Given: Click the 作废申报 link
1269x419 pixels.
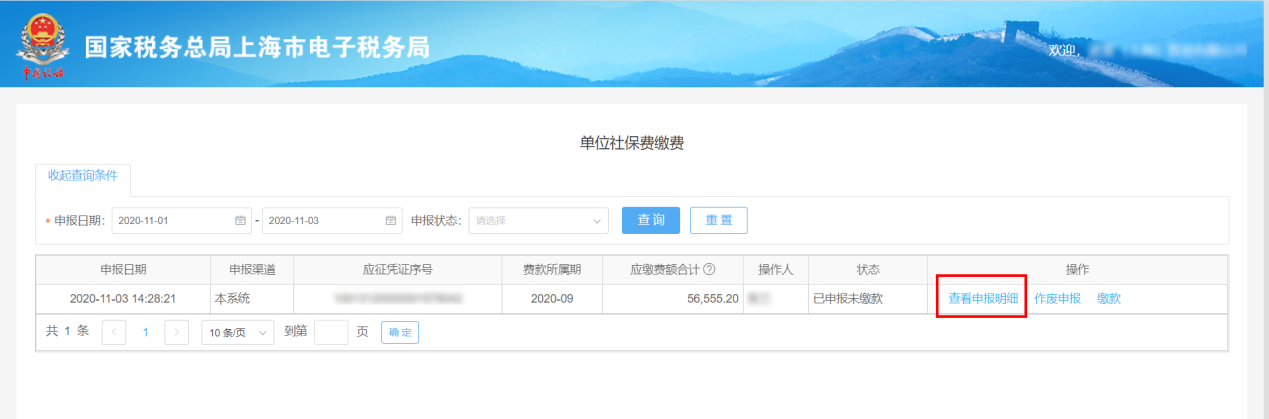Looking at the screenshot, I should 1057,299.
